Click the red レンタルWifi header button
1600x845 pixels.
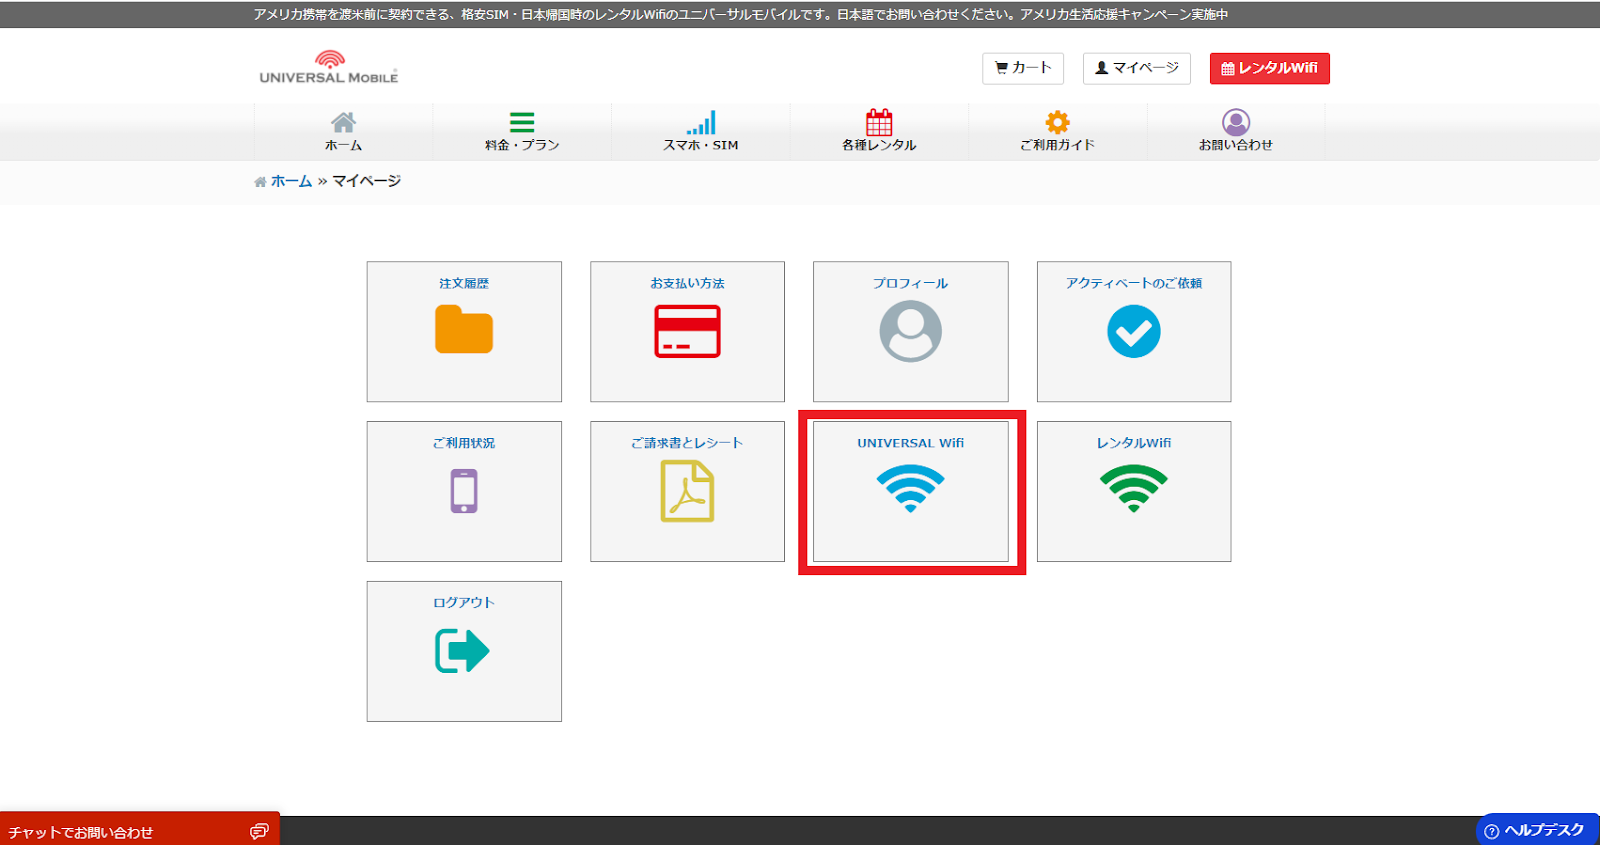[x=1270, y=68]
